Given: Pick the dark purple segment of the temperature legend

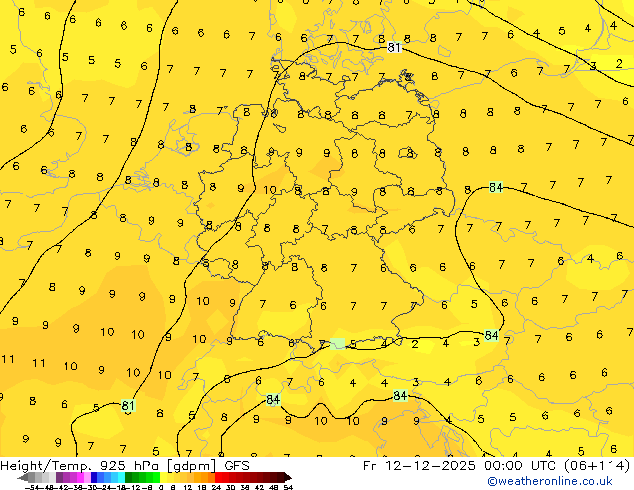Looking at the screenshot, I should point(59,477).
